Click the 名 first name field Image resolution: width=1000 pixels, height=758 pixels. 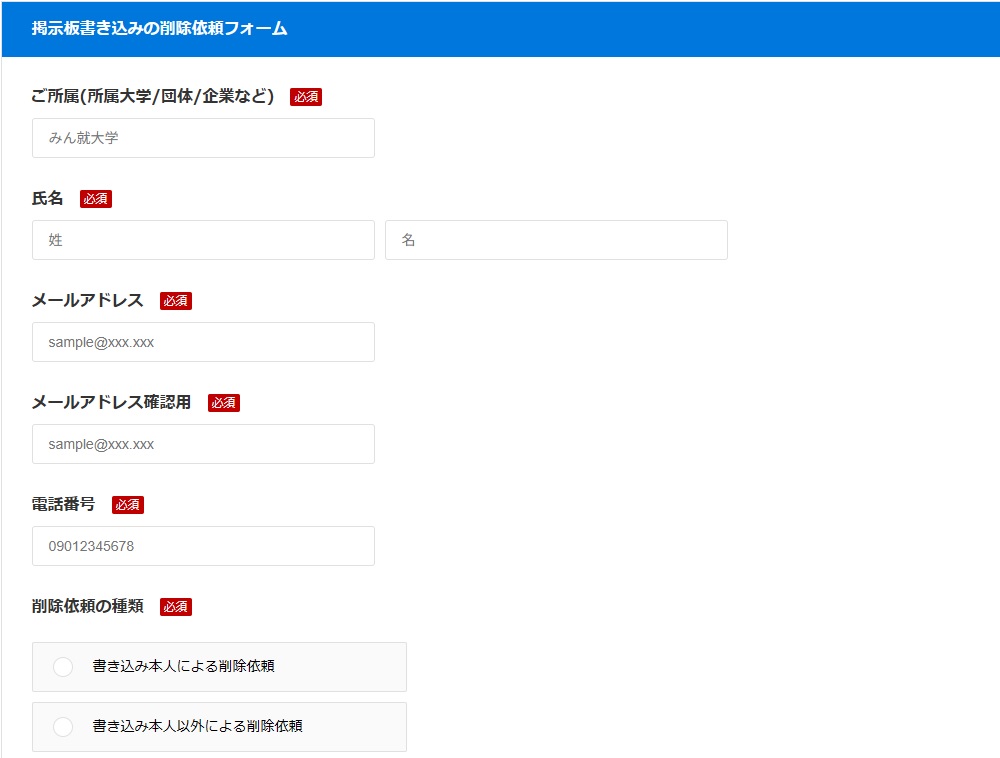coord(556,240)
